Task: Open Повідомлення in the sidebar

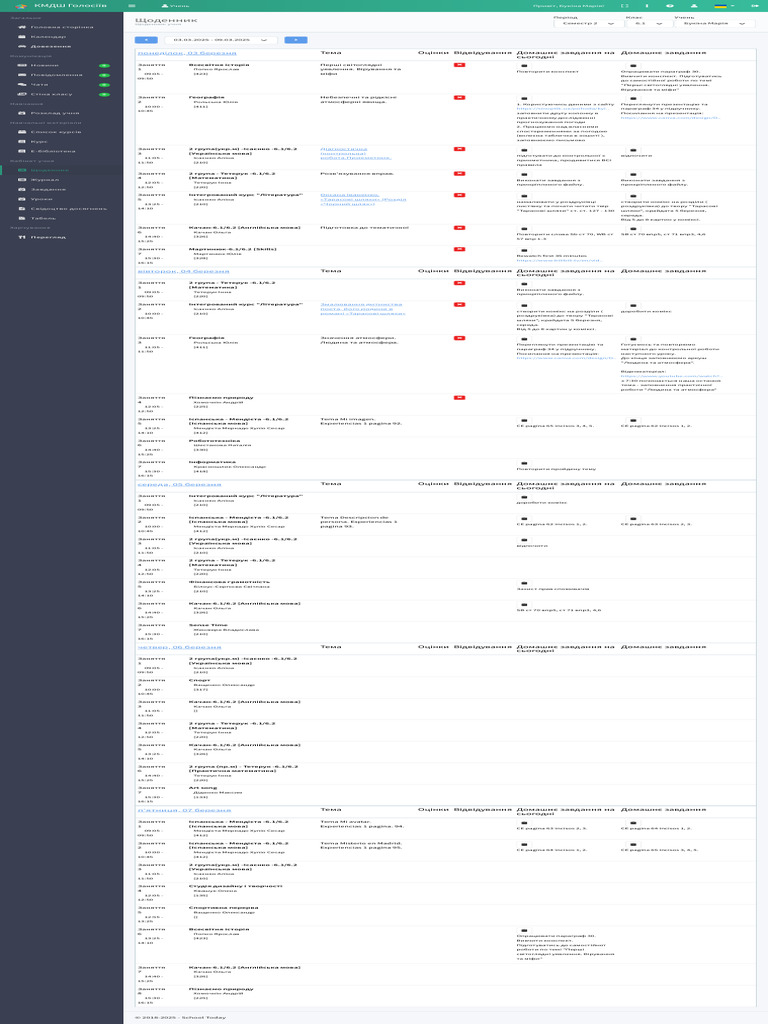Action: tap(61, 75)
